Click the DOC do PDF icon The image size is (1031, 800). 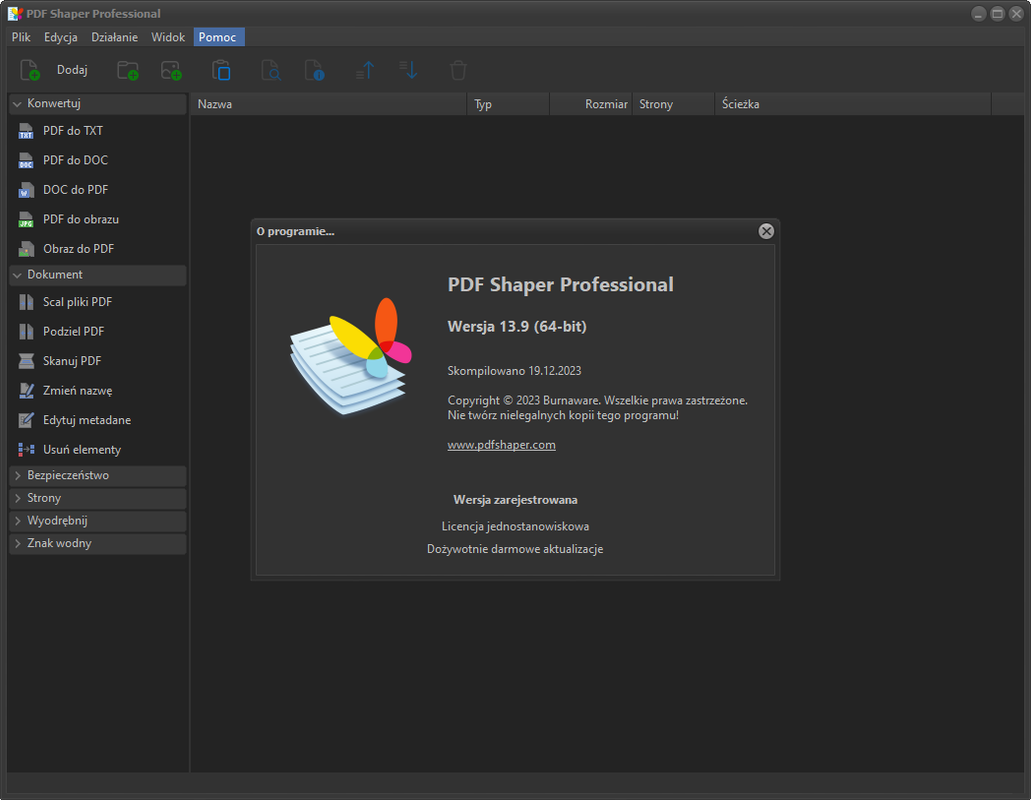pos(26,190)
